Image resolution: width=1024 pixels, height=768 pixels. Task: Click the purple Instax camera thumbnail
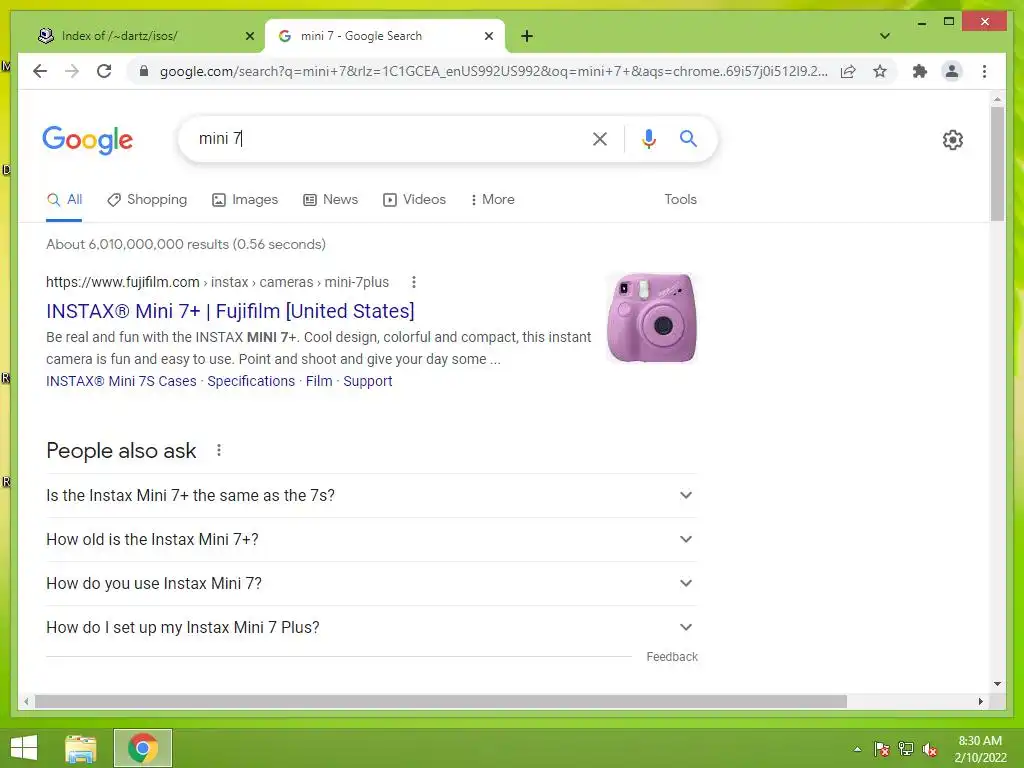(651, 318)
